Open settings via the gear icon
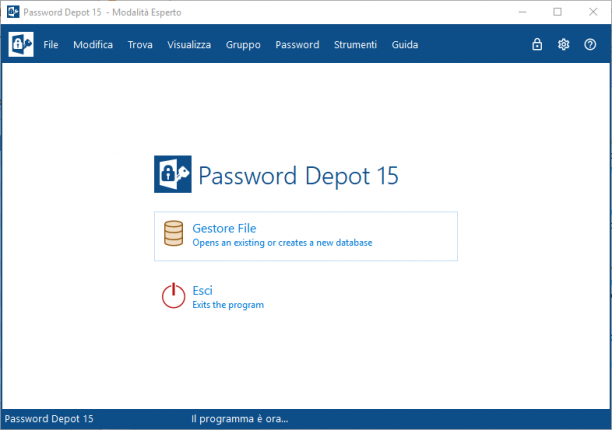This screenshot has width=612, height=430. [564, 44]
